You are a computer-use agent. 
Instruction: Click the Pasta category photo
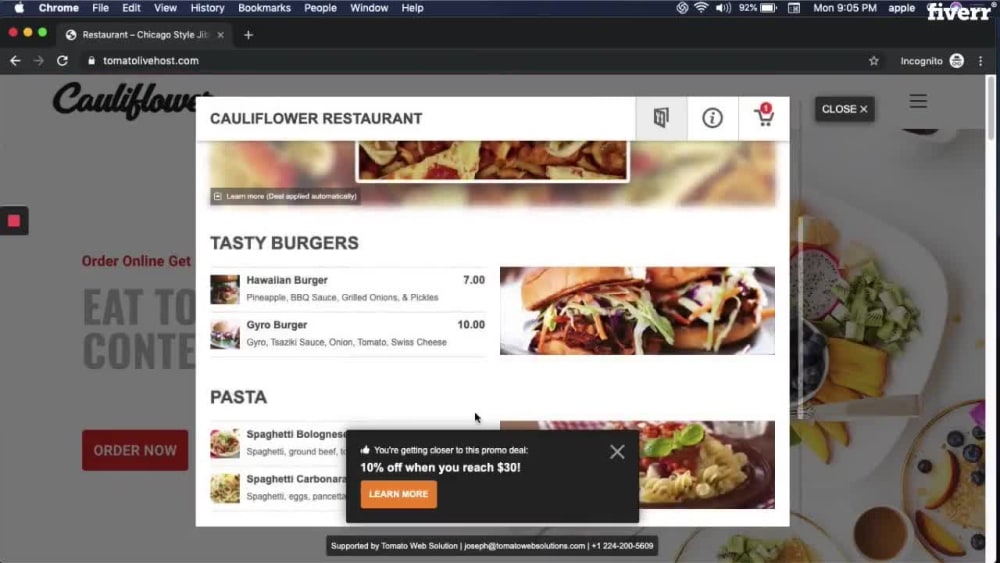[x=707, y=465]
